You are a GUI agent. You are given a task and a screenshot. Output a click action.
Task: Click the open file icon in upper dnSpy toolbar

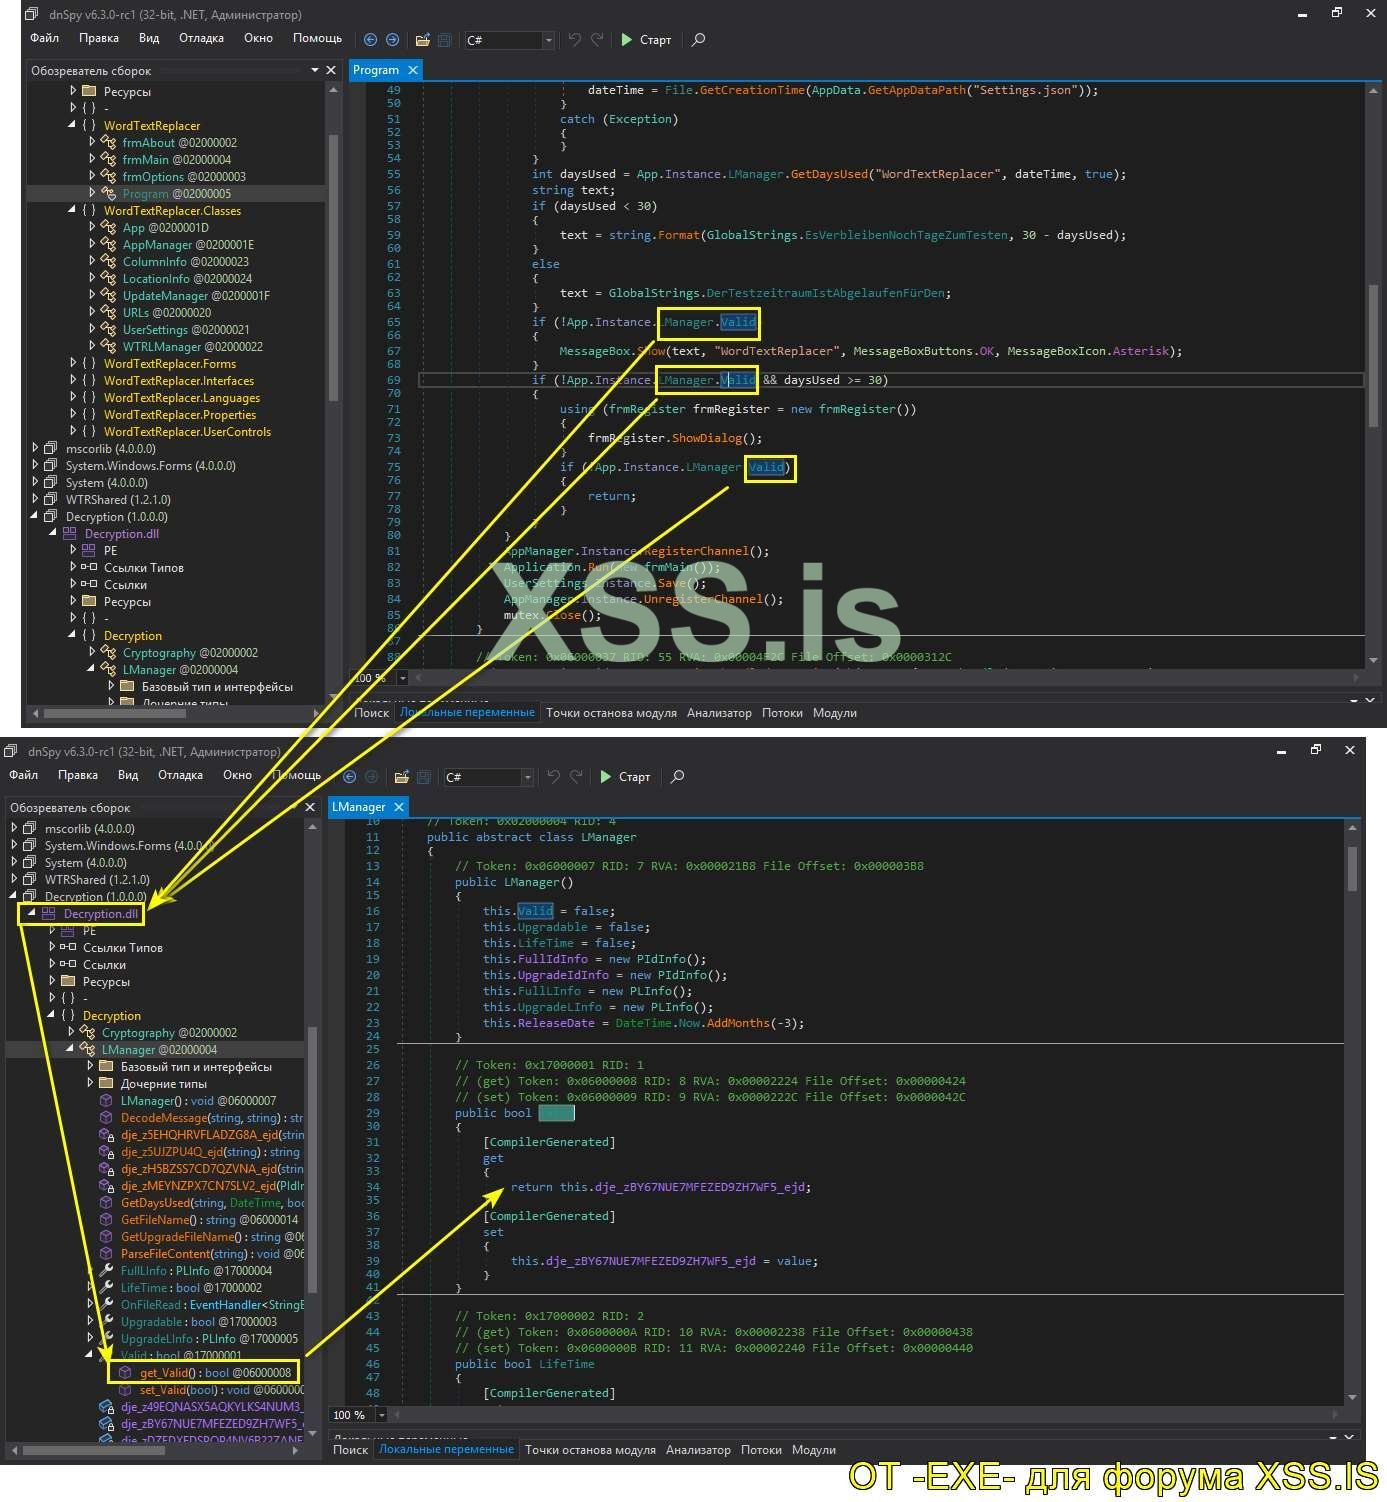point(423,40)
